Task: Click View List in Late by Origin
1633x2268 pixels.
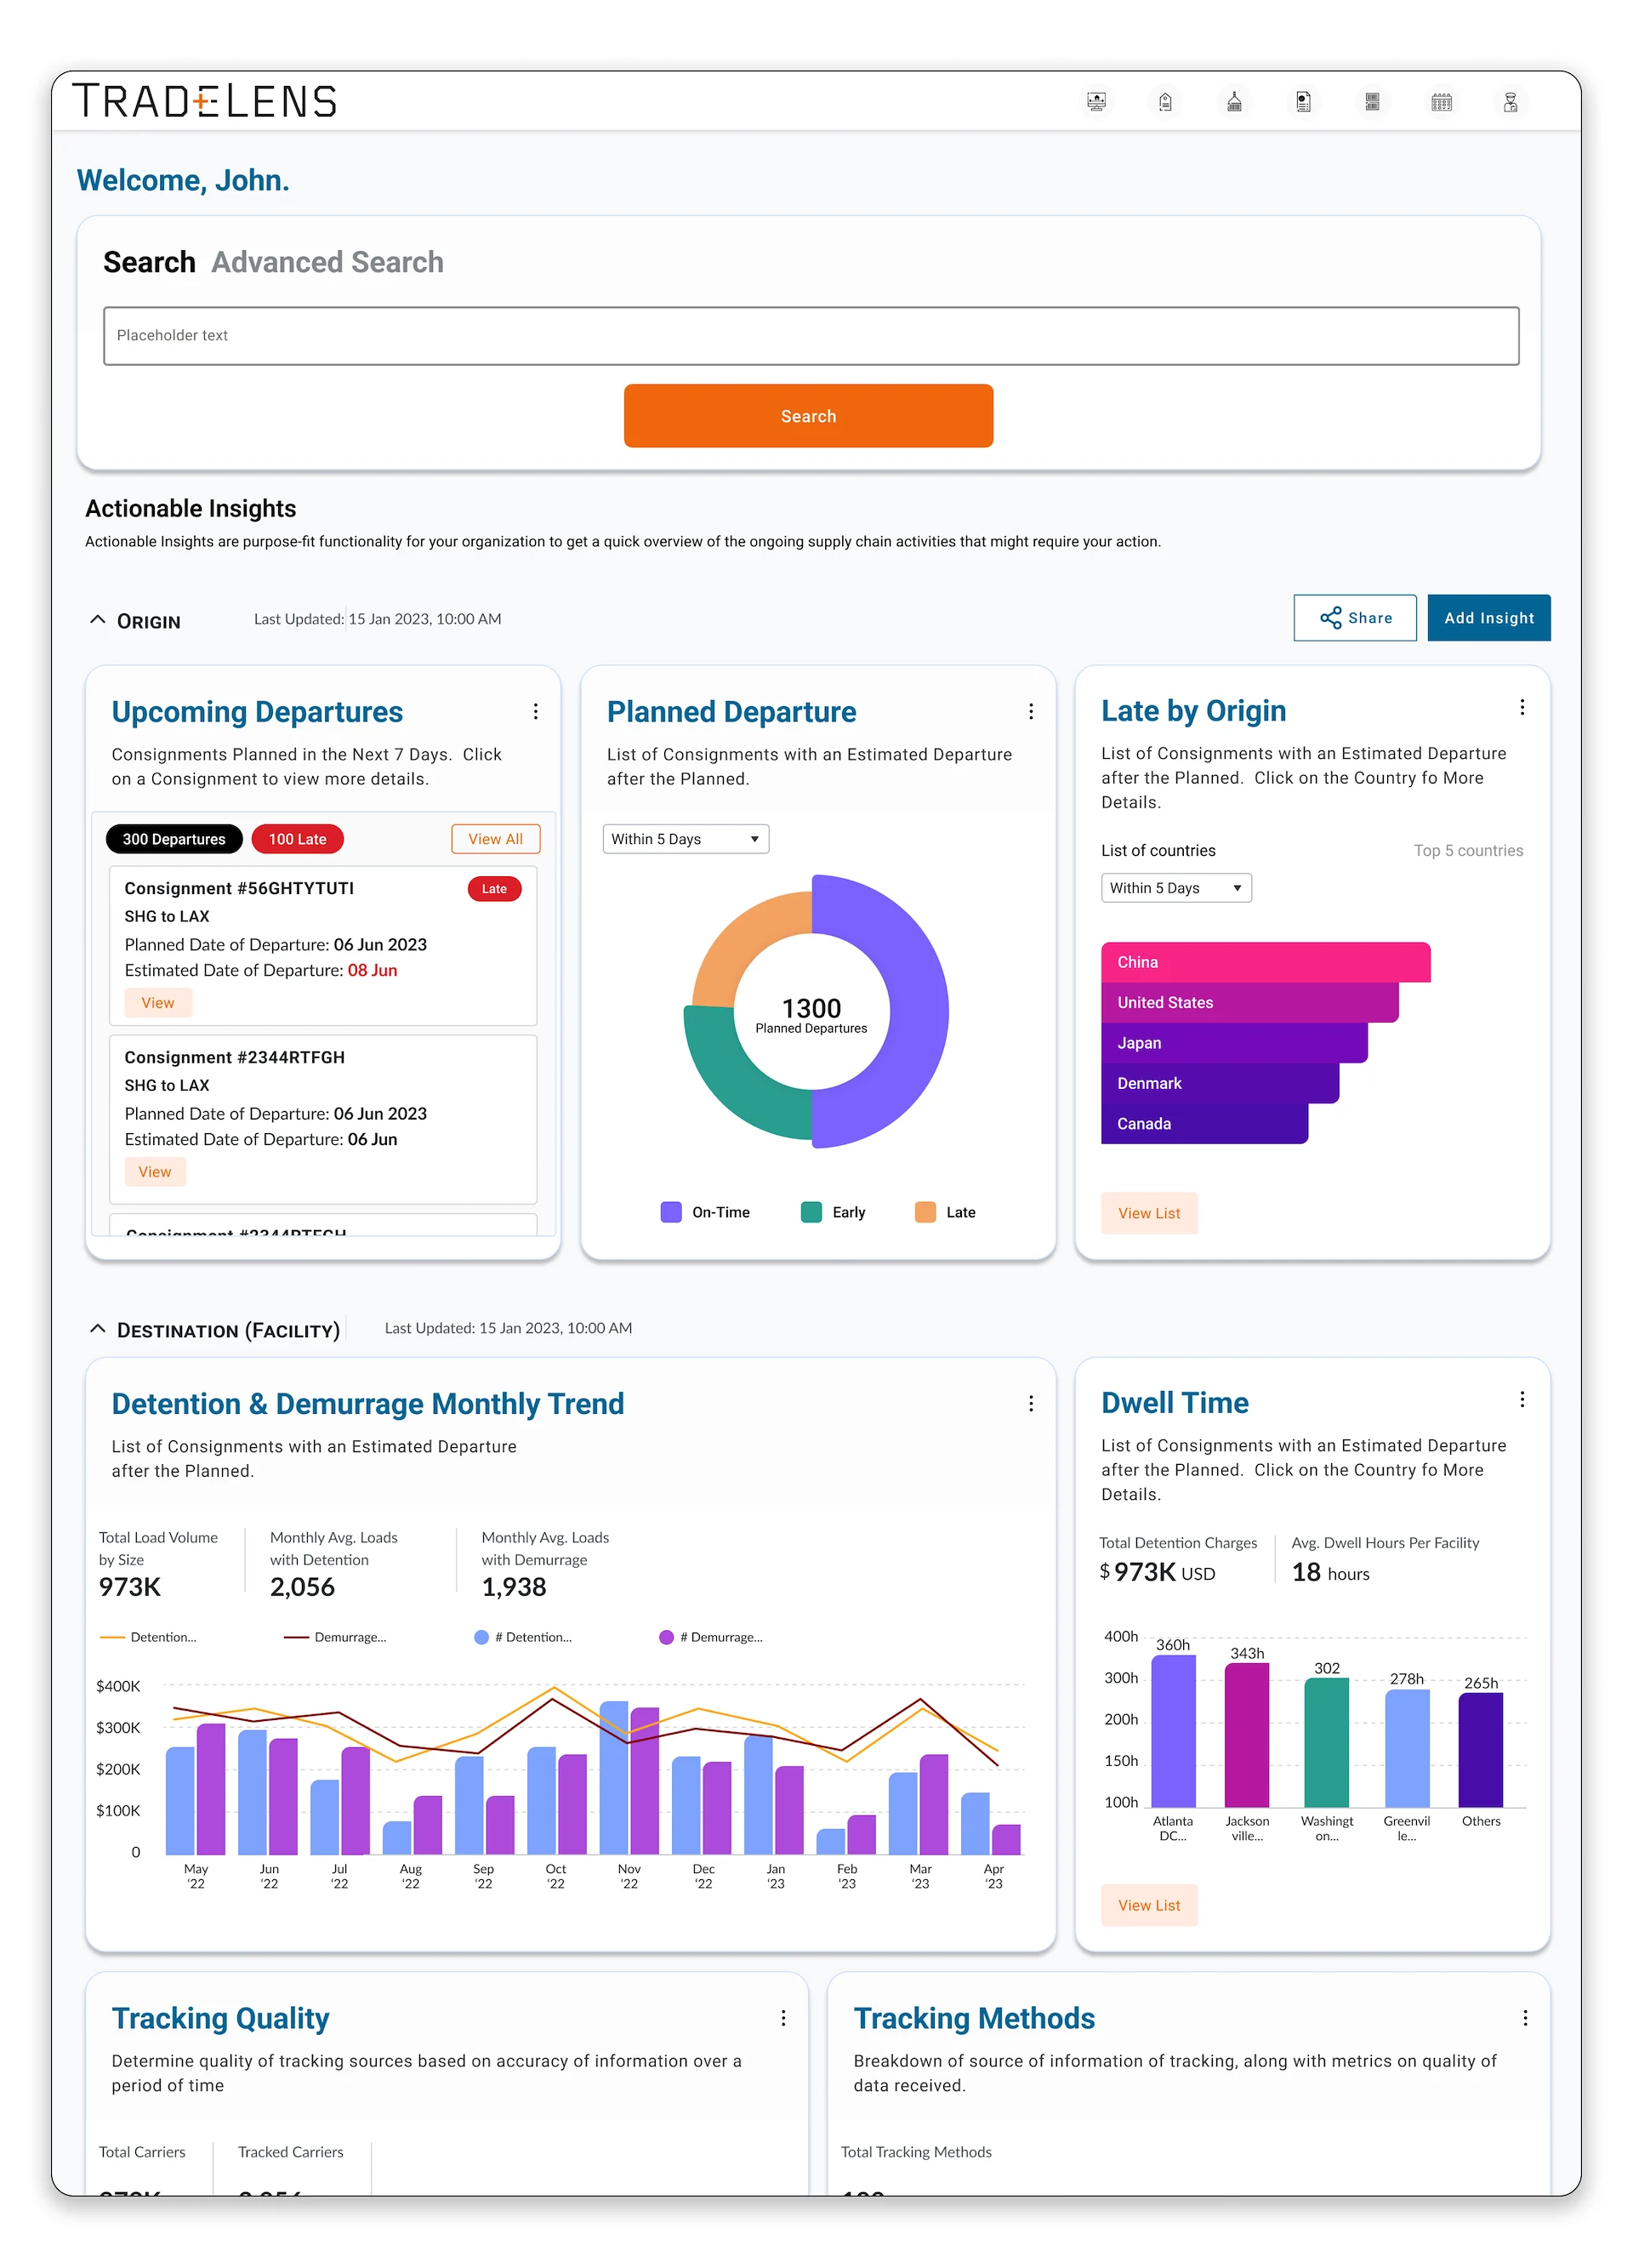Action: tap(1149, 1213)
